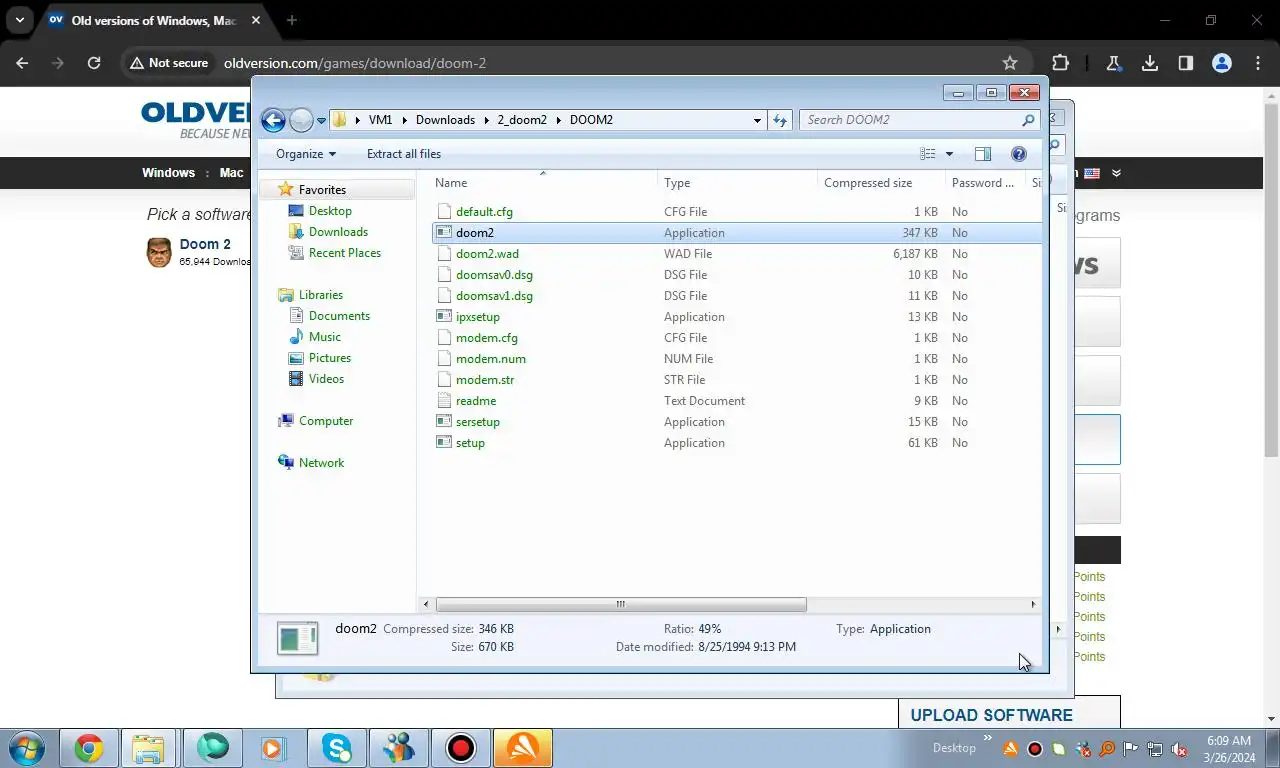The image size is (1280, 768).
Task: Select the setup application
Action: pyautogui.click(x=470, y=443)
